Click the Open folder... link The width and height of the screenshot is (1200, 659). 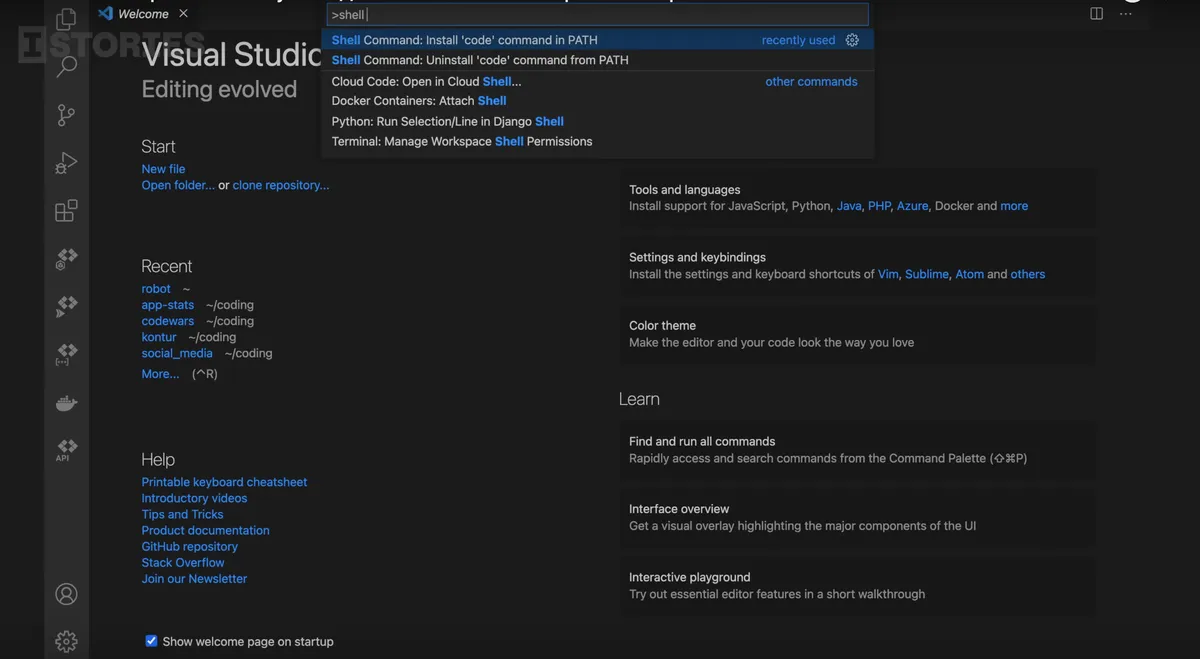pyautogui.click(x=178, y=185)
